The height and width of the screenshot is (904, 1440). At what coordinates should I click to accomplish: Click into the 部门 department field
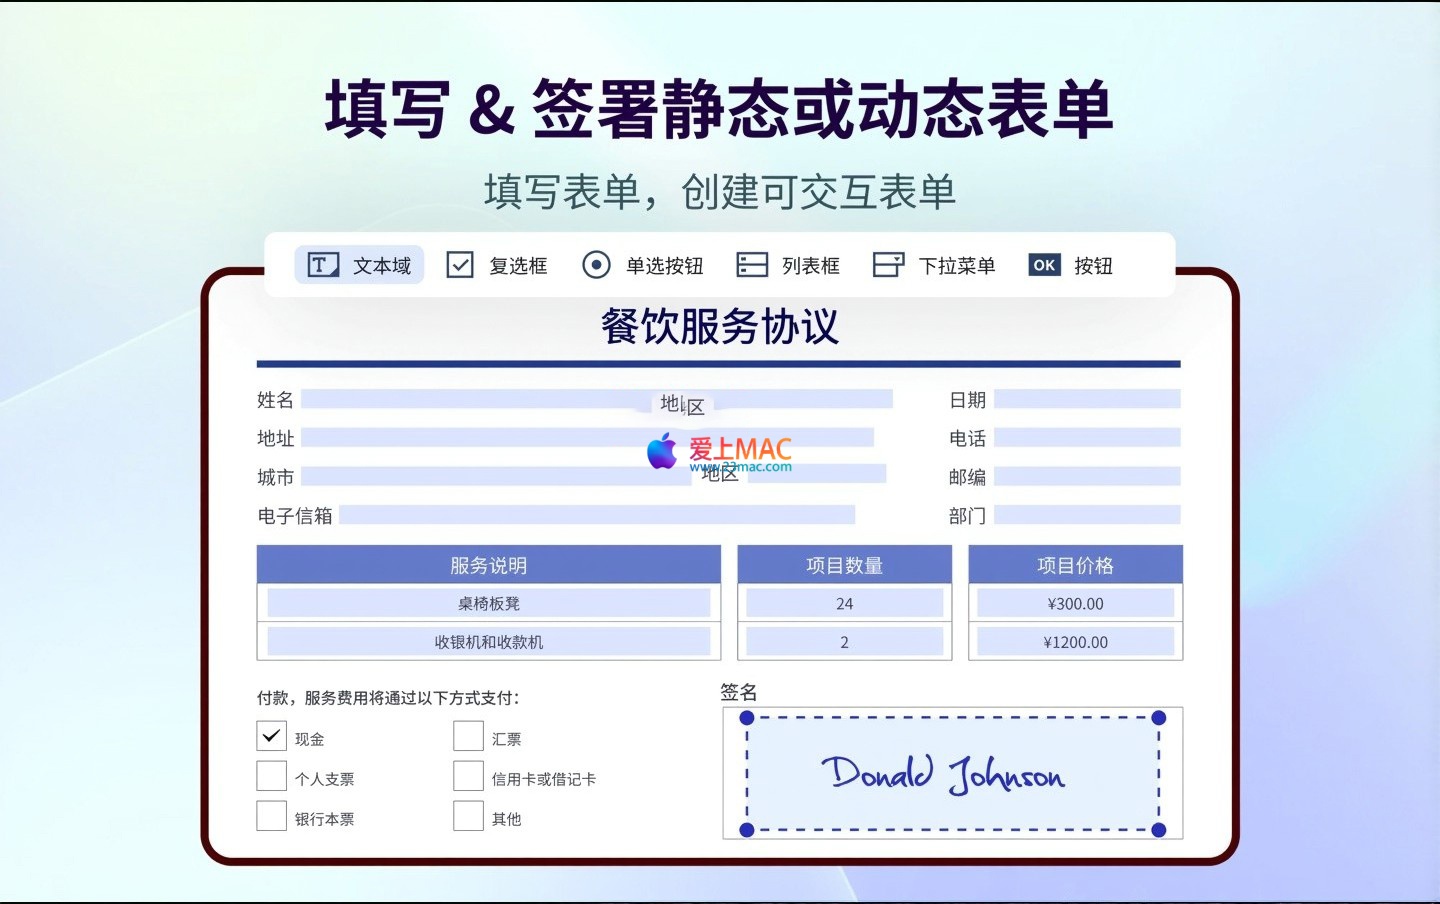pos(1087,515)
